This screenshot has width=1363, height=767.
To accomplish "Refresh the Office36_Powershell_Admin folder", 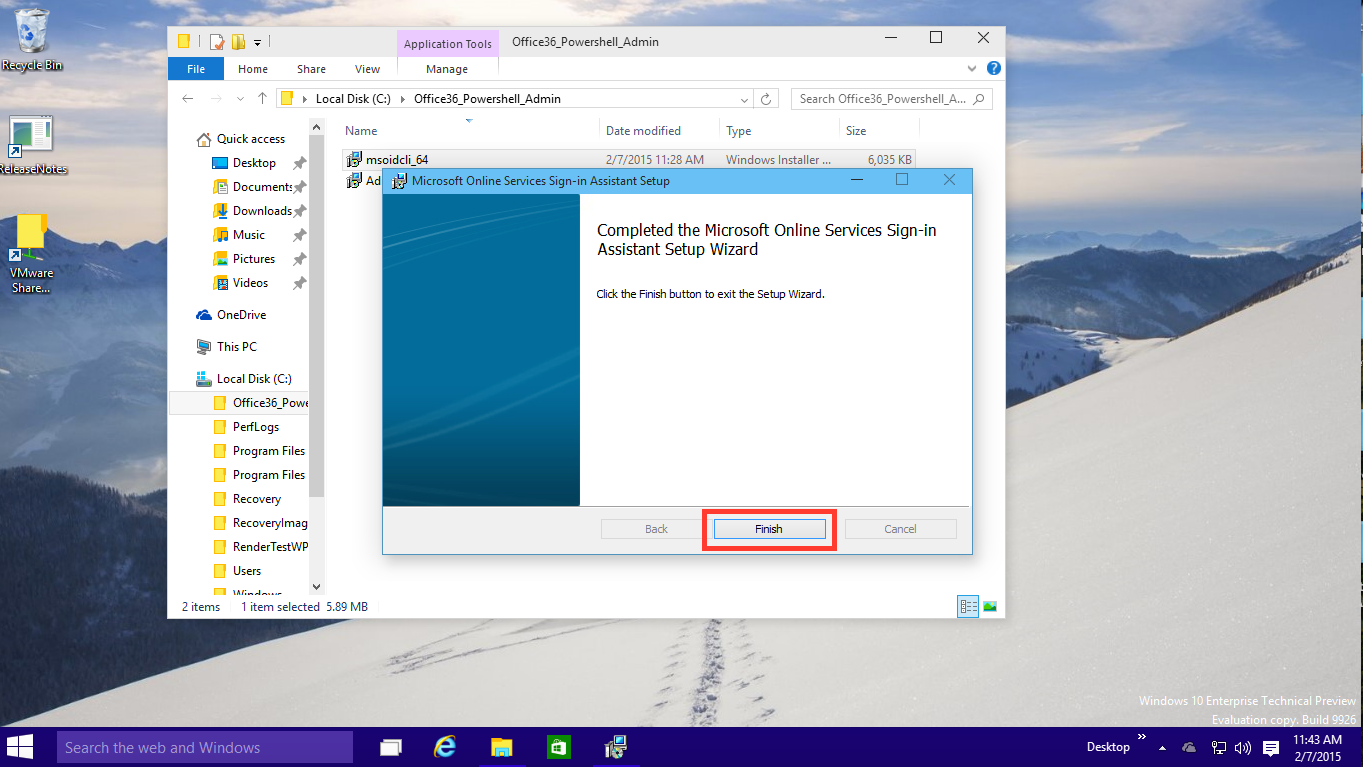I will (766, 99).
